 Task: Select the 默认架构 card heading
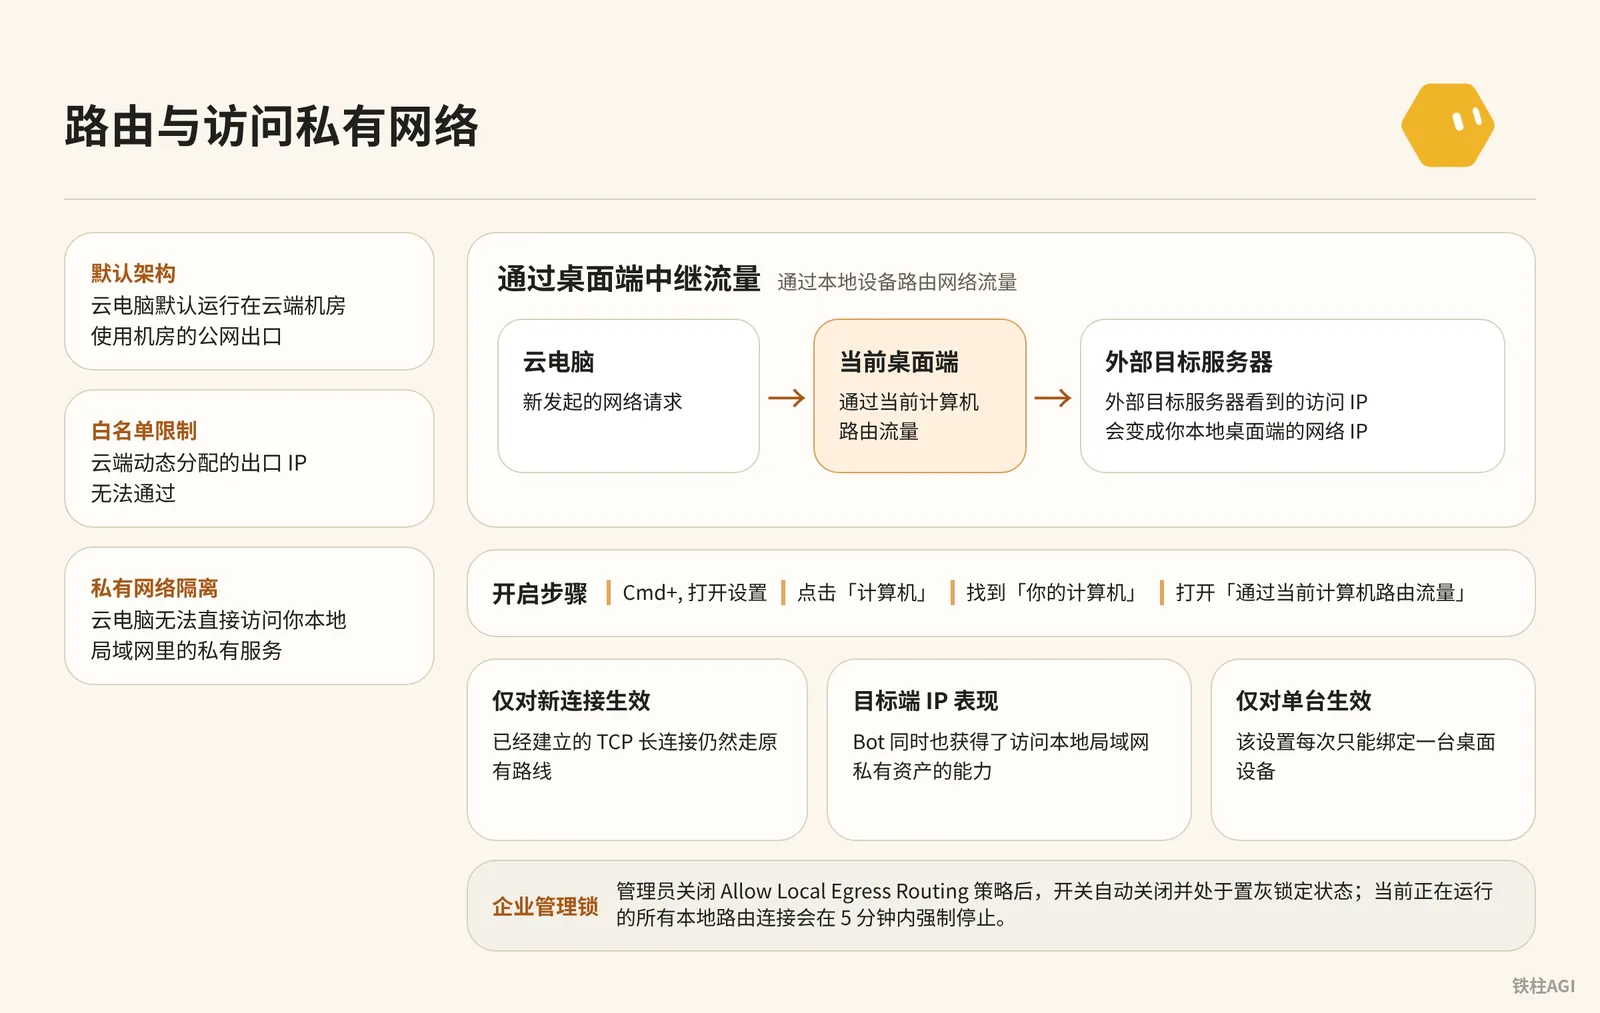[133, 273]
